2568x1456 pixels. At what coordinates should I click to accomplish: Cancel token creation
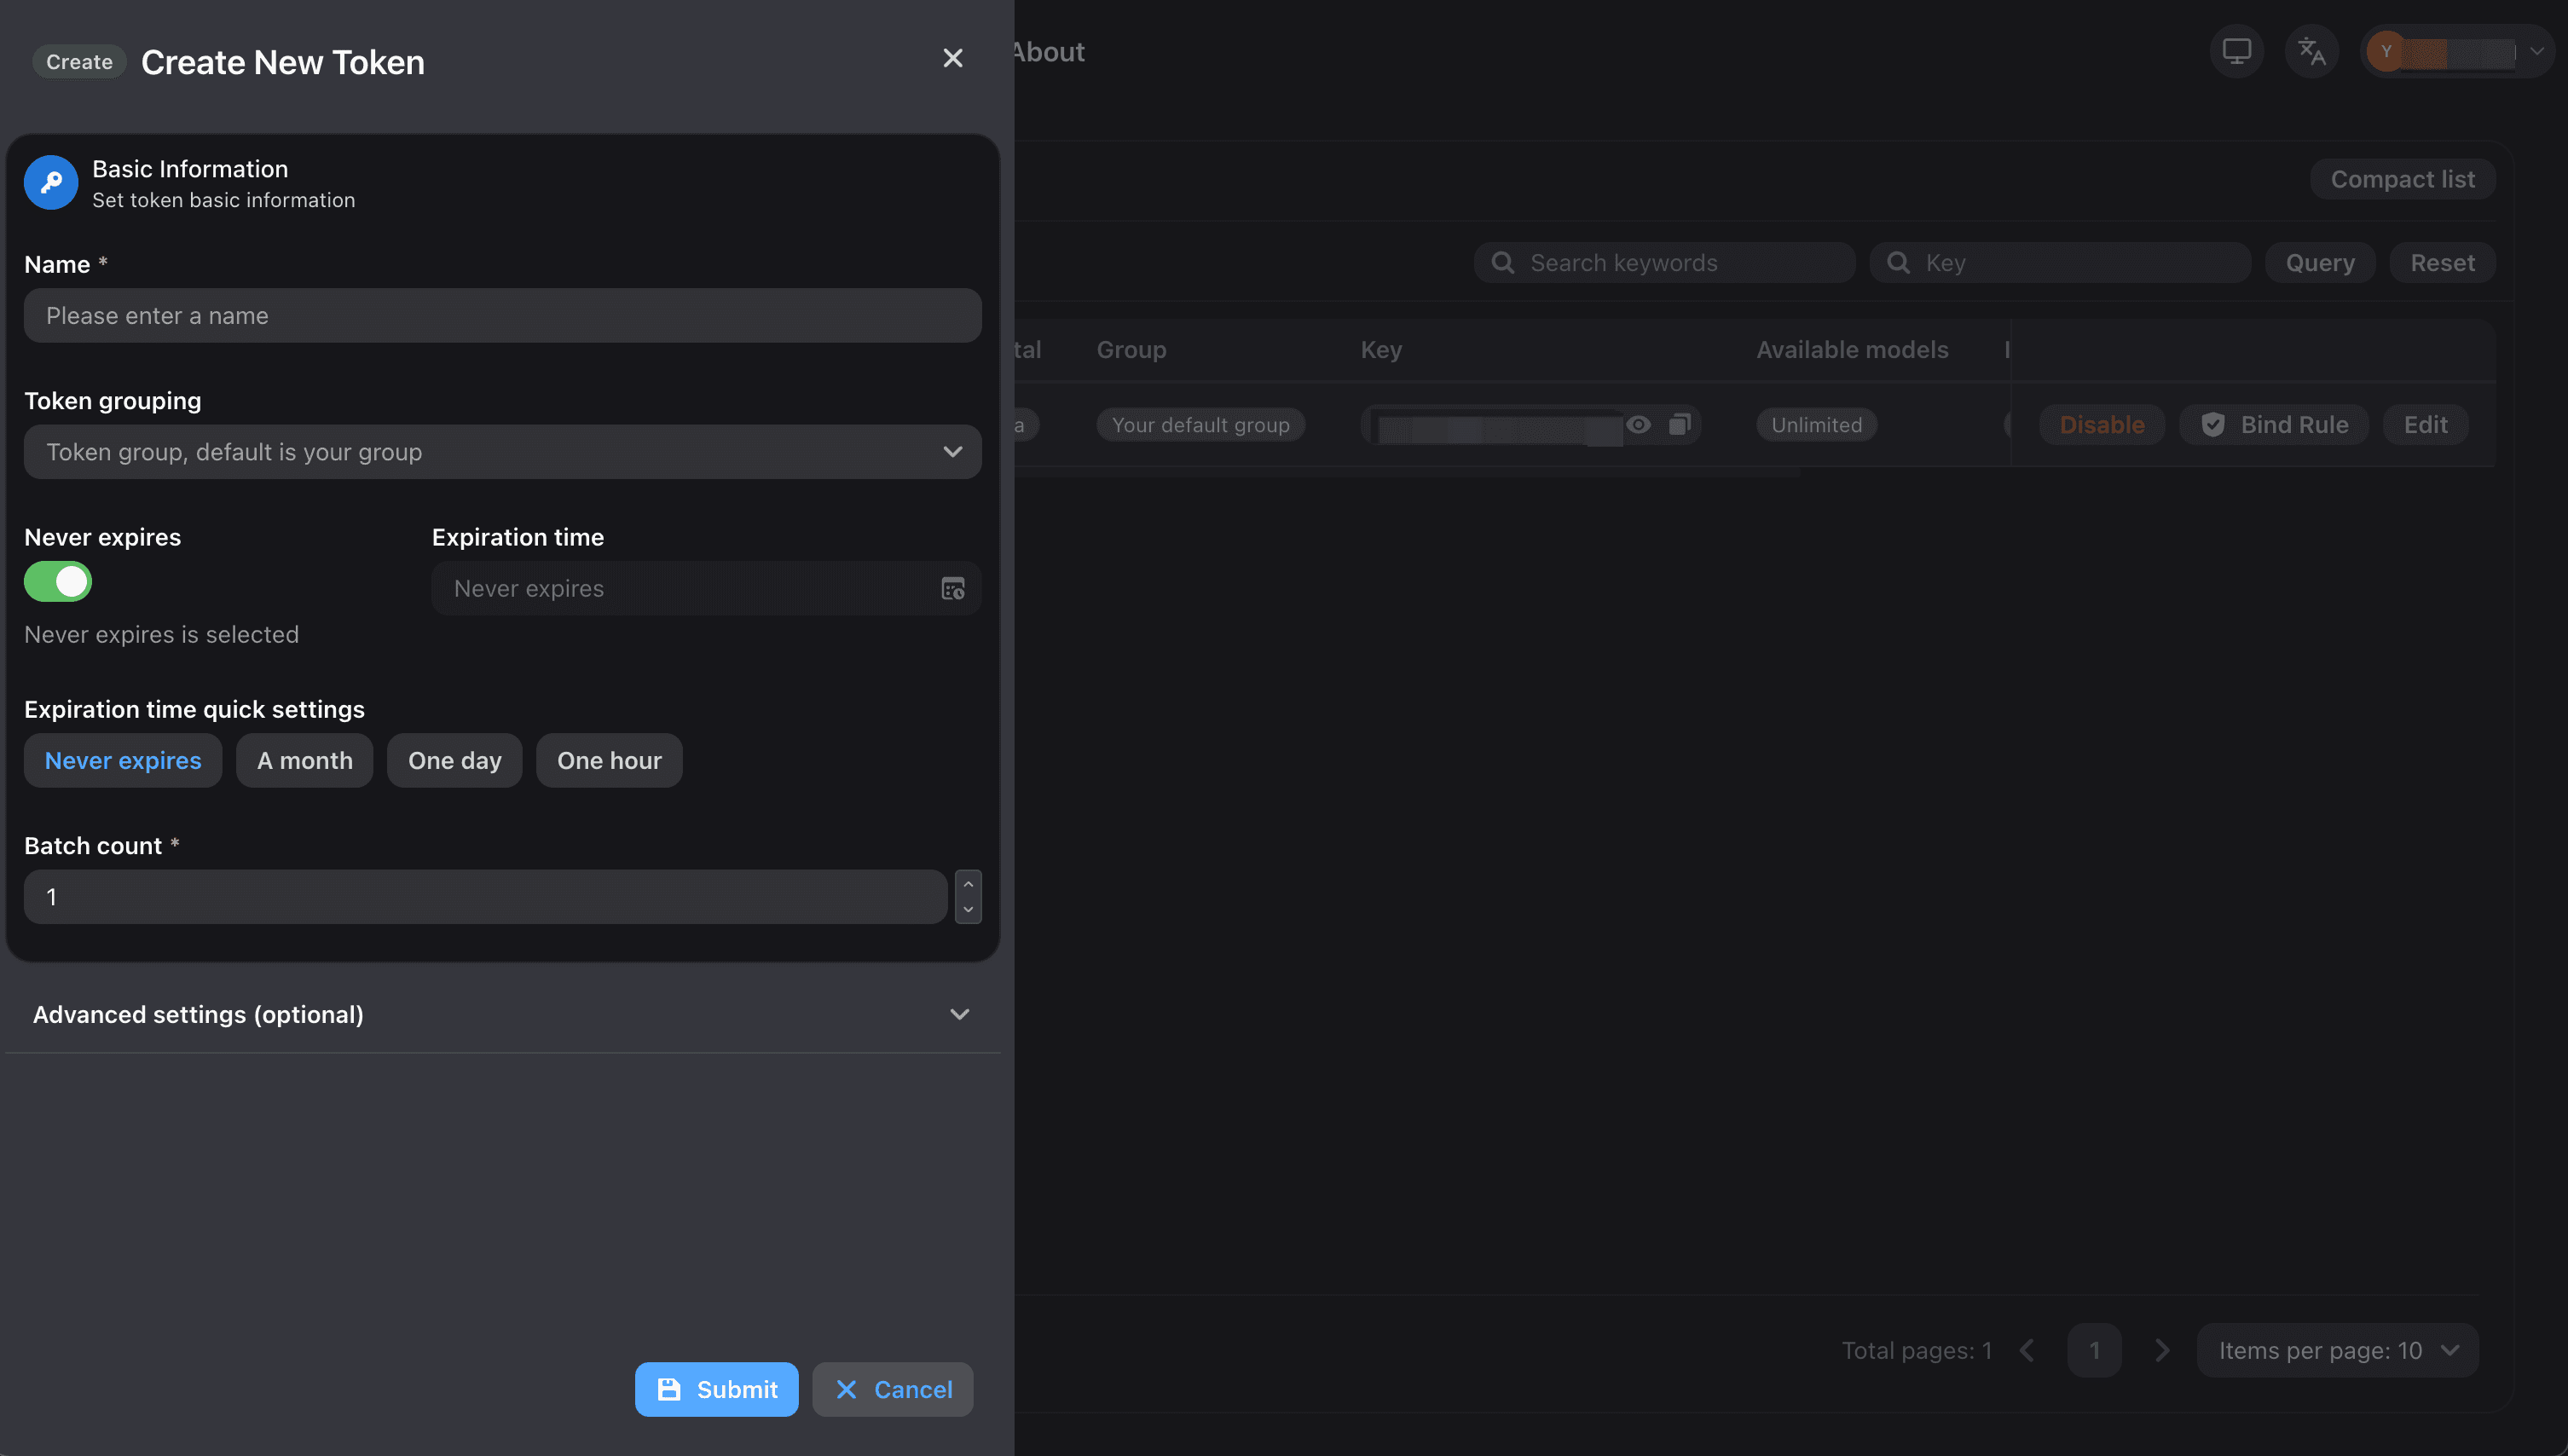tap(892, 1390)
